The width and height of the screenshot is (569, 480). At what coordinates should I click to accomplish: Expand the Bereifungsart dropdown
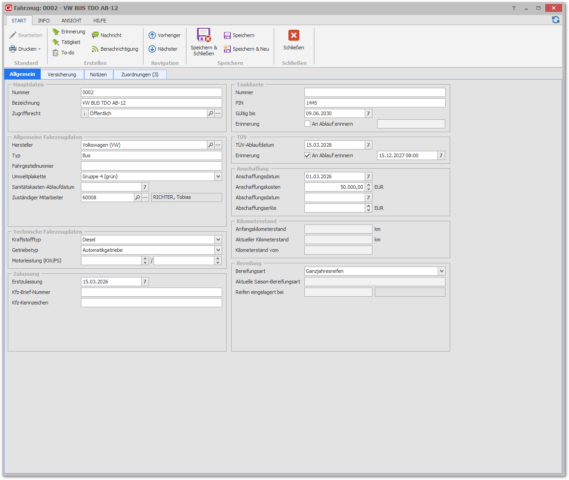click(x=442, y=271)
